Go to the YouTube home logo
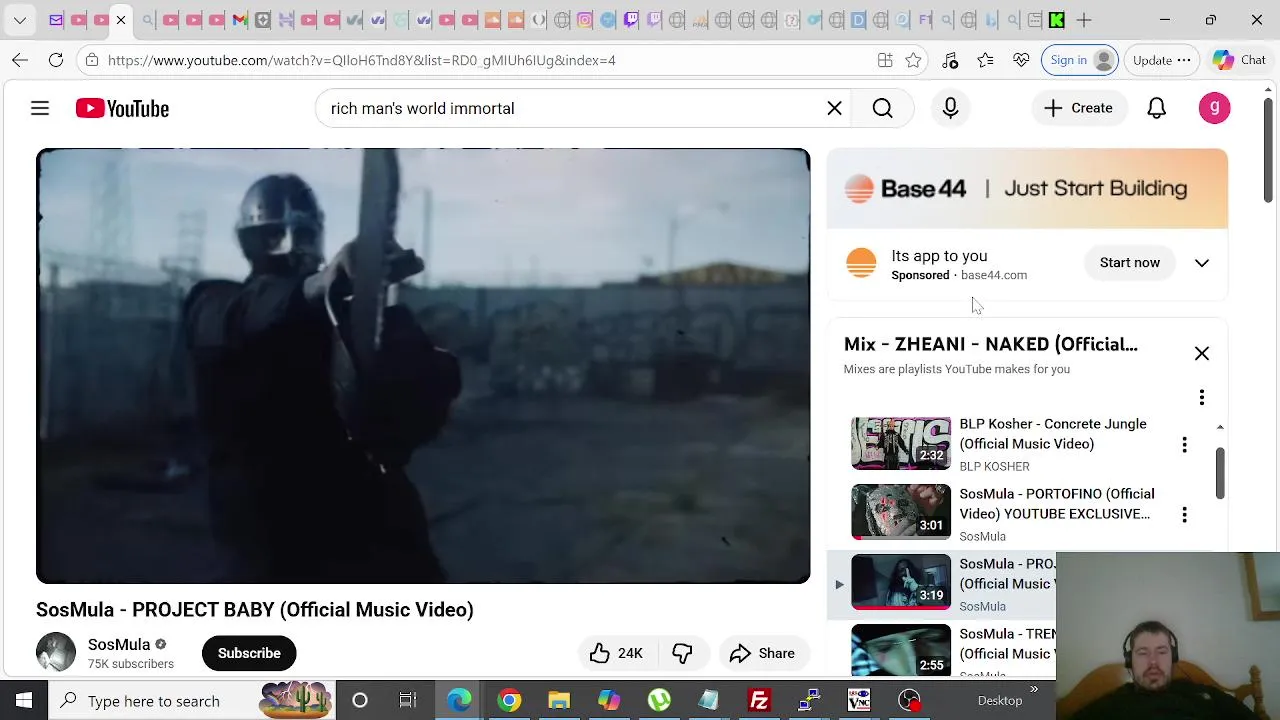Image resolution: width=1280 pixels, height=720 pixels. (122, 108)
